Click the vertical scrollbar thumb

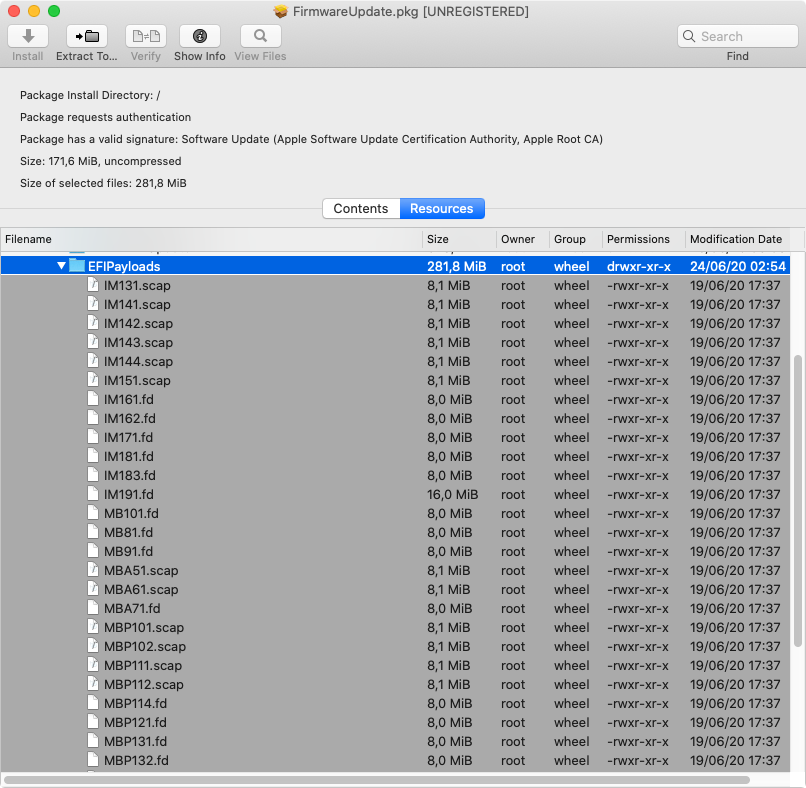(x=798, y=501)
